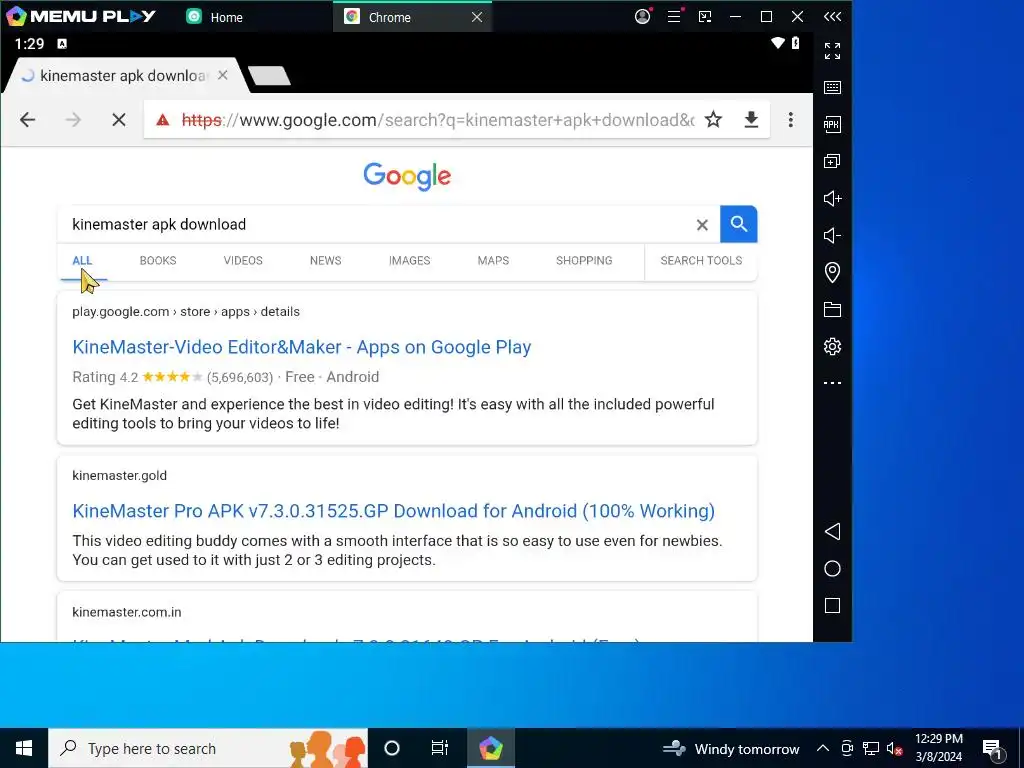Click the blue search magnifier button
The height and width of the screenshot is (768, 1024).
click(x=739, y=224)
